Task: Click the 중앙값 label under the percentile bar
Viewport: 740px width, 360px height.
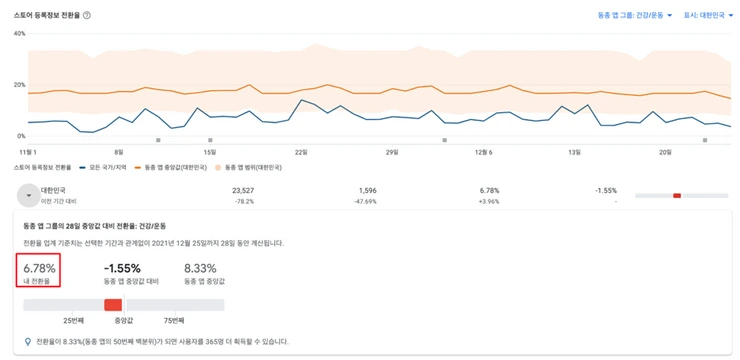Action: point(124,321)
